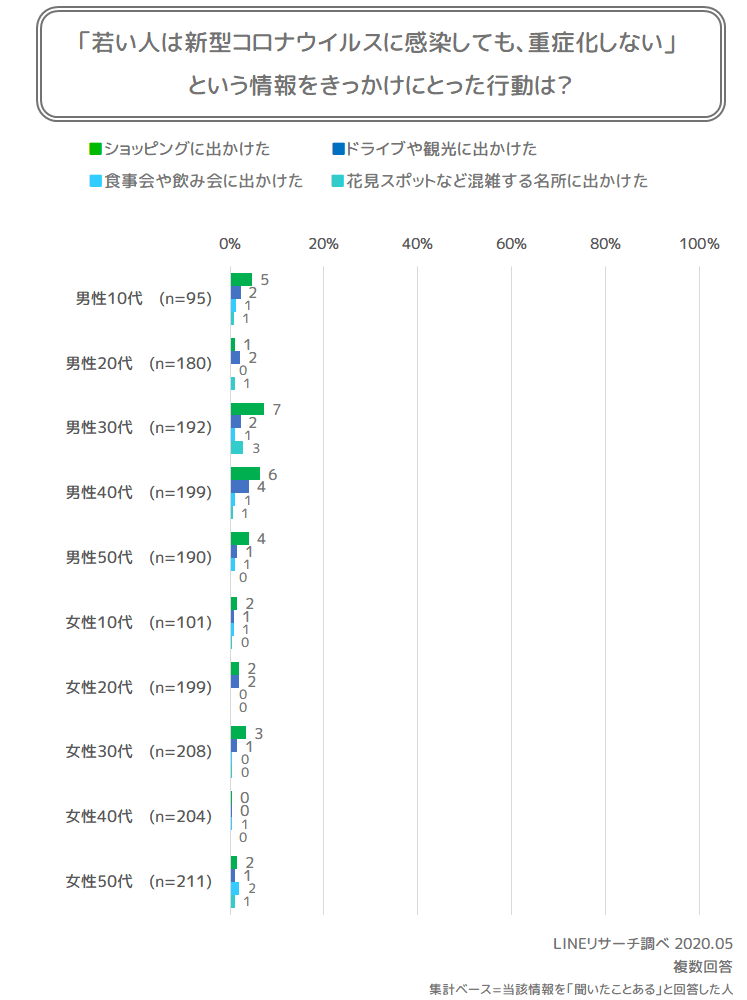The width and height of the screenshot is (747, 1000).
Task: Select the 女性40代 (n=204) row label
Action: [138, 816]
